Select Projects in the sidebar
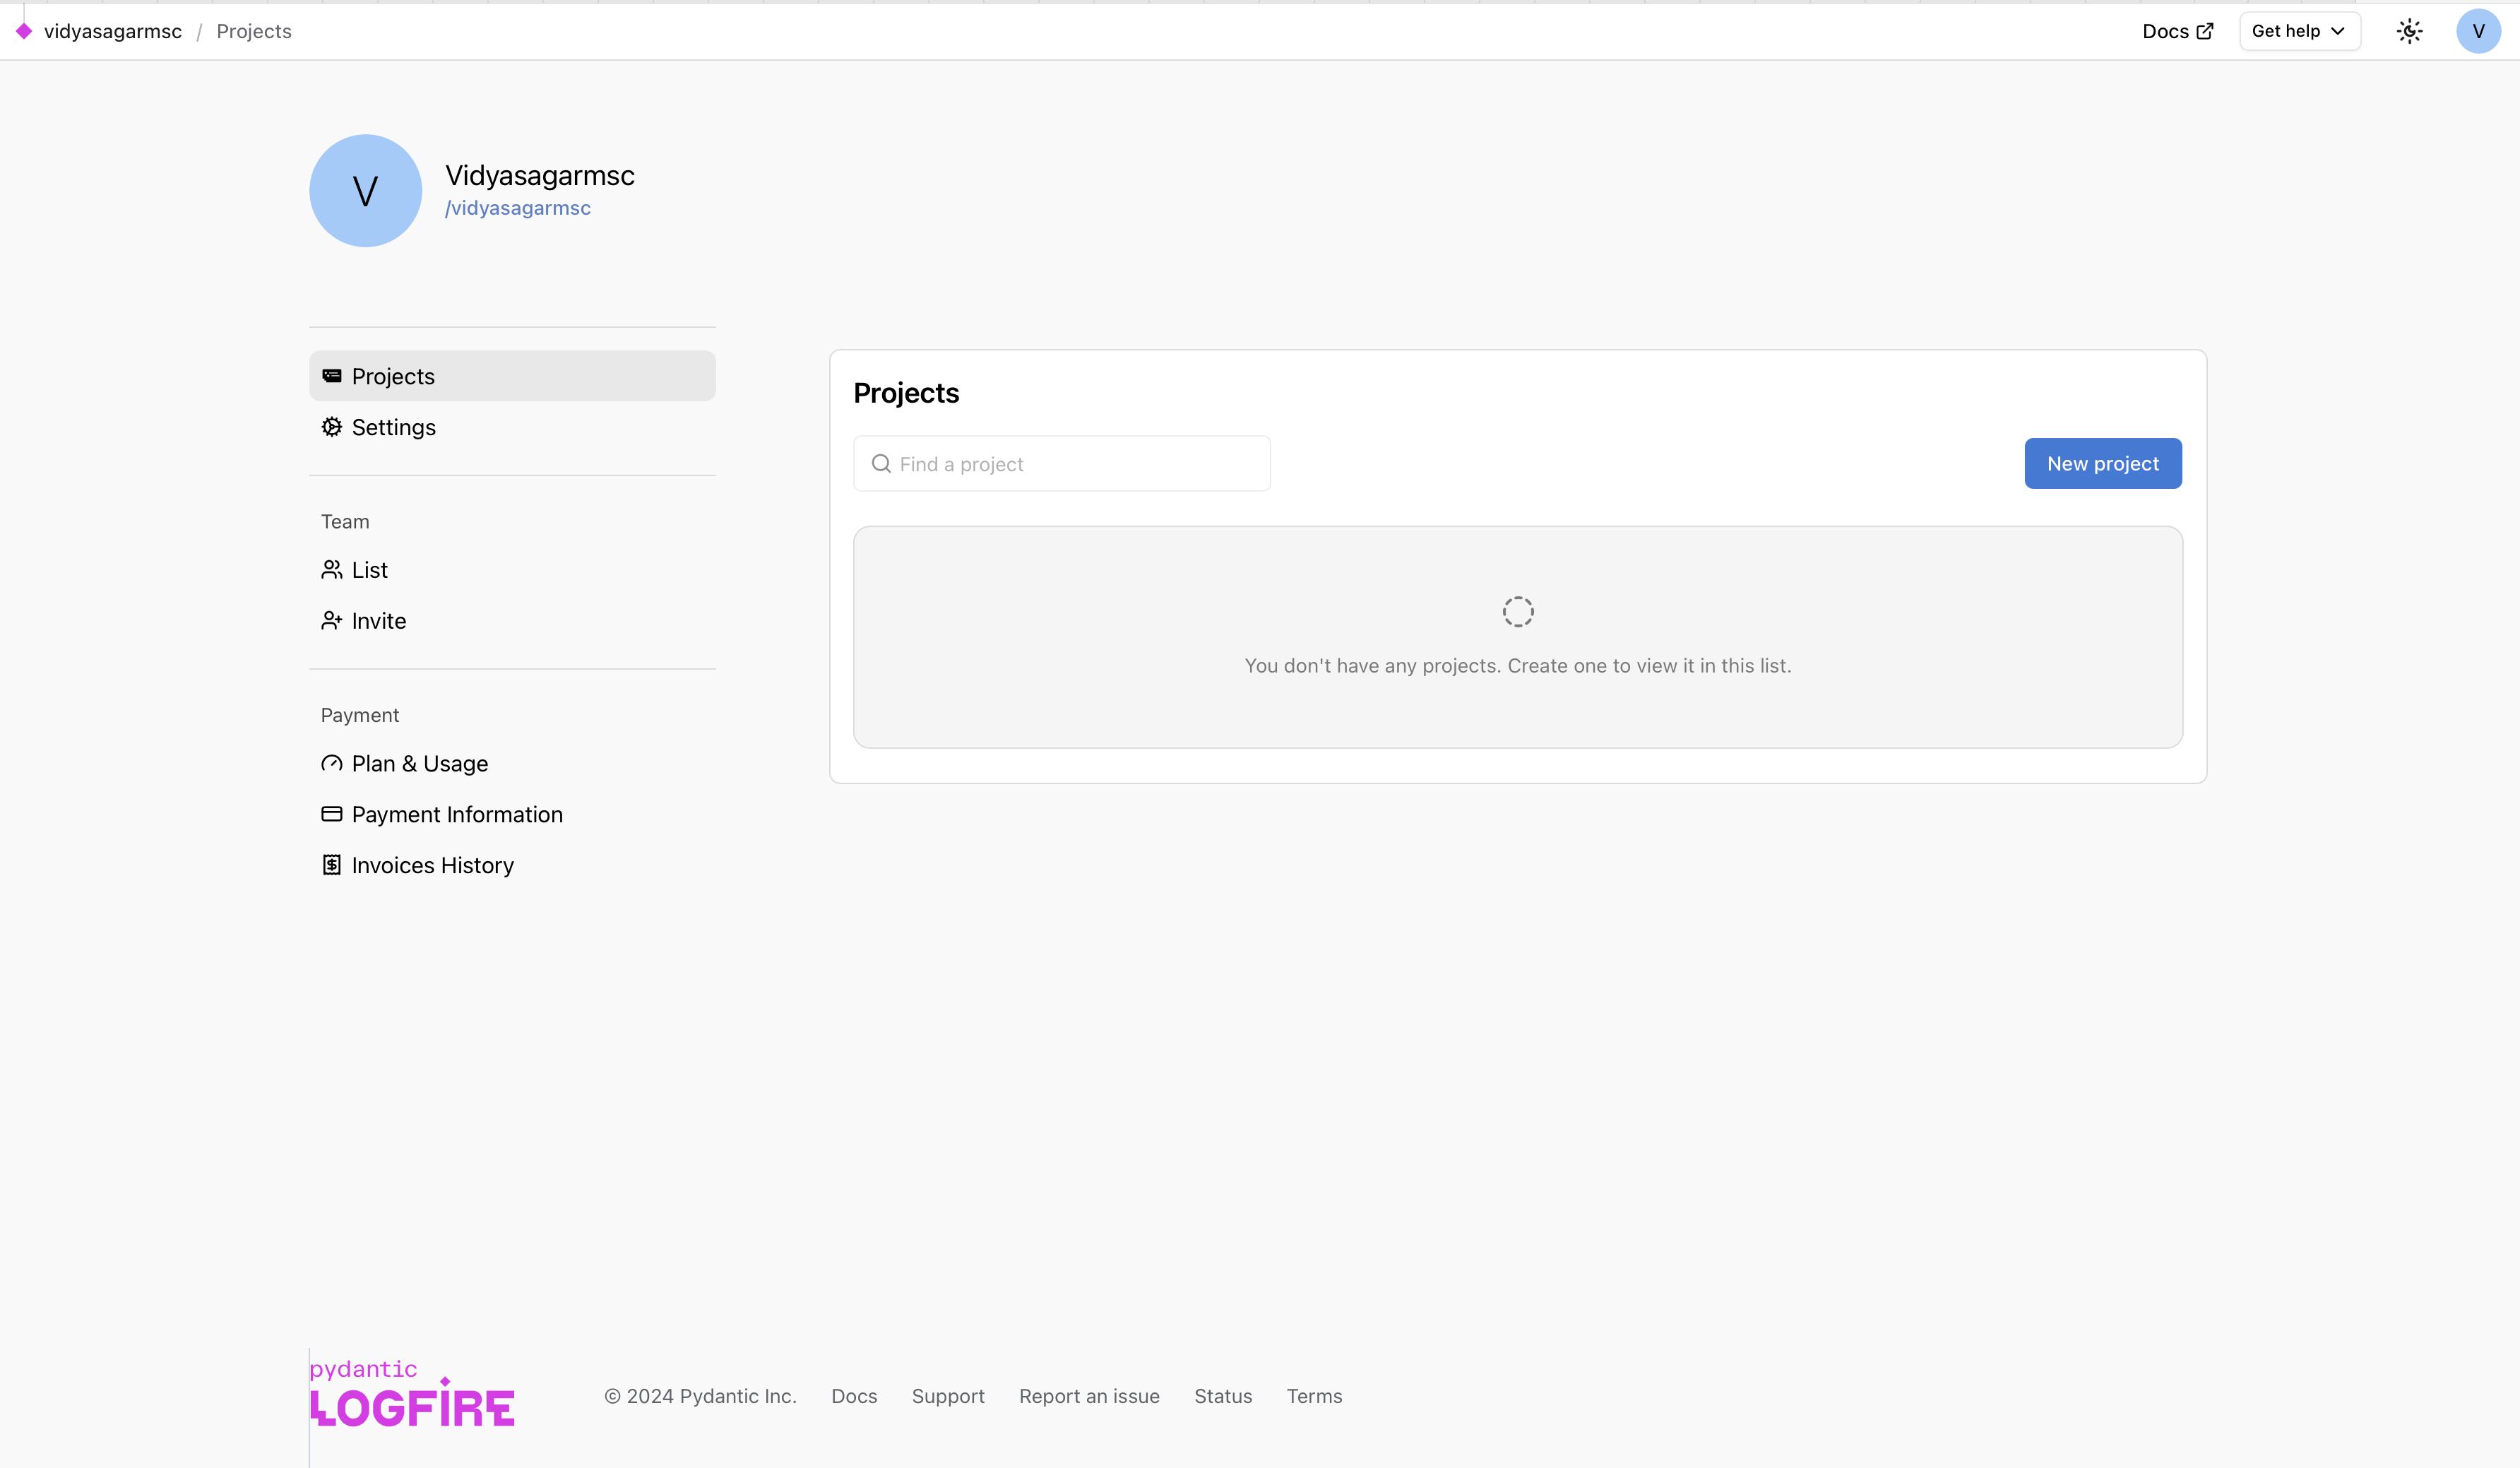 tap(393, 376)
